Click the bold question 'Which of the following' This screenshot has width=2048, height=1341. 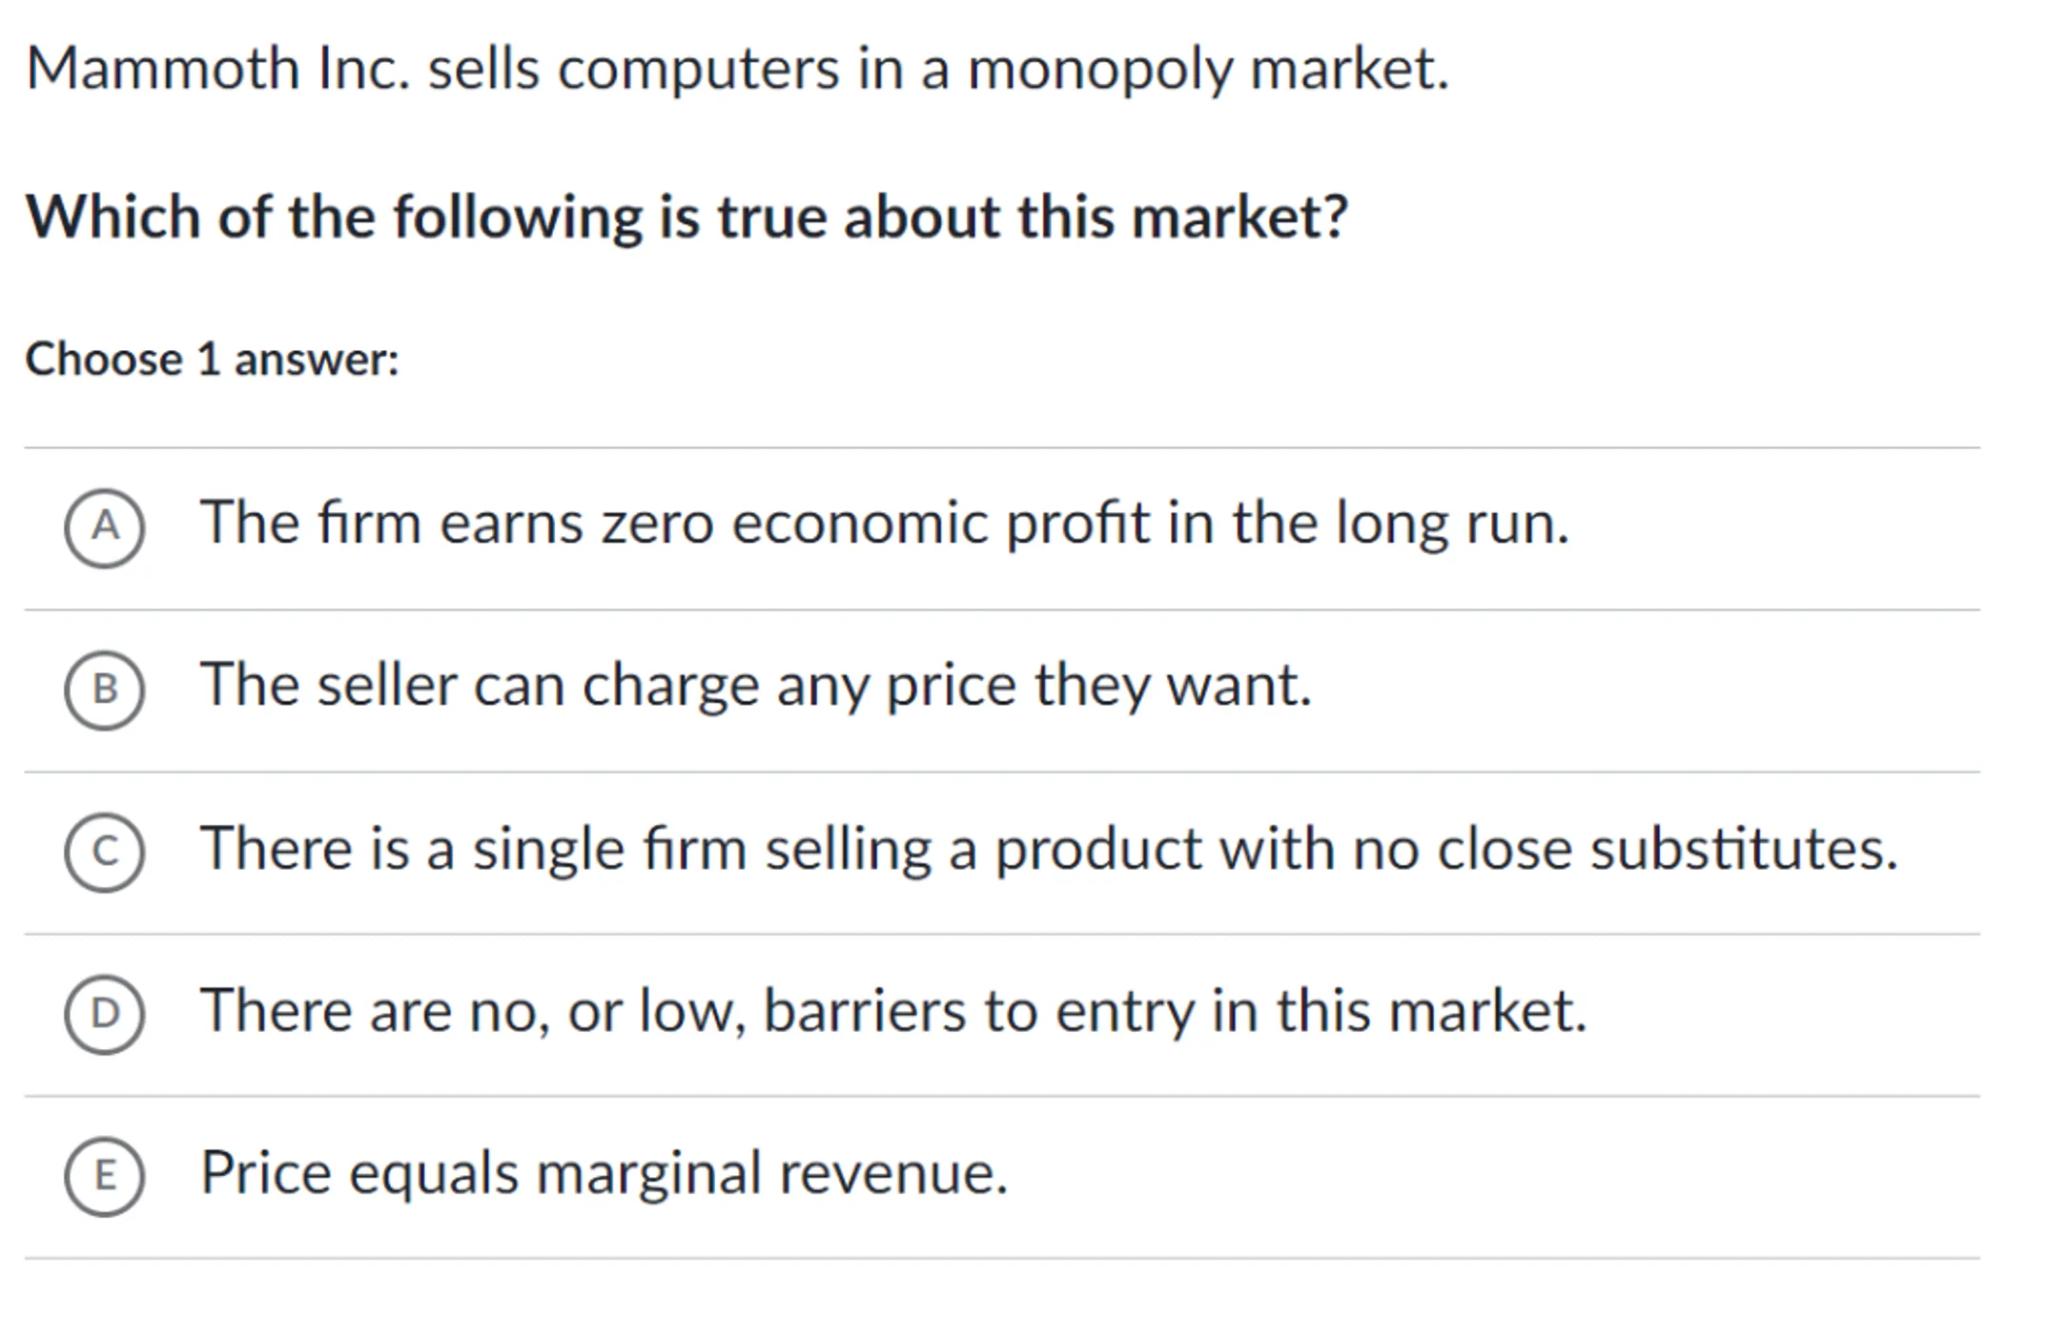(686, 217)
